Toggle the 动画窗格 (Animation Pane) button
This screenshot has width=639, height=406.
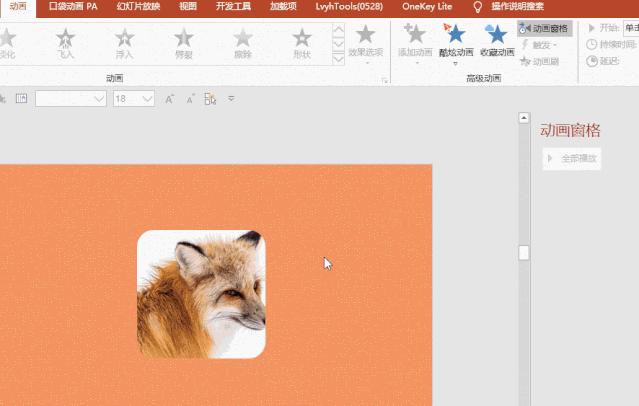point(545,29)
